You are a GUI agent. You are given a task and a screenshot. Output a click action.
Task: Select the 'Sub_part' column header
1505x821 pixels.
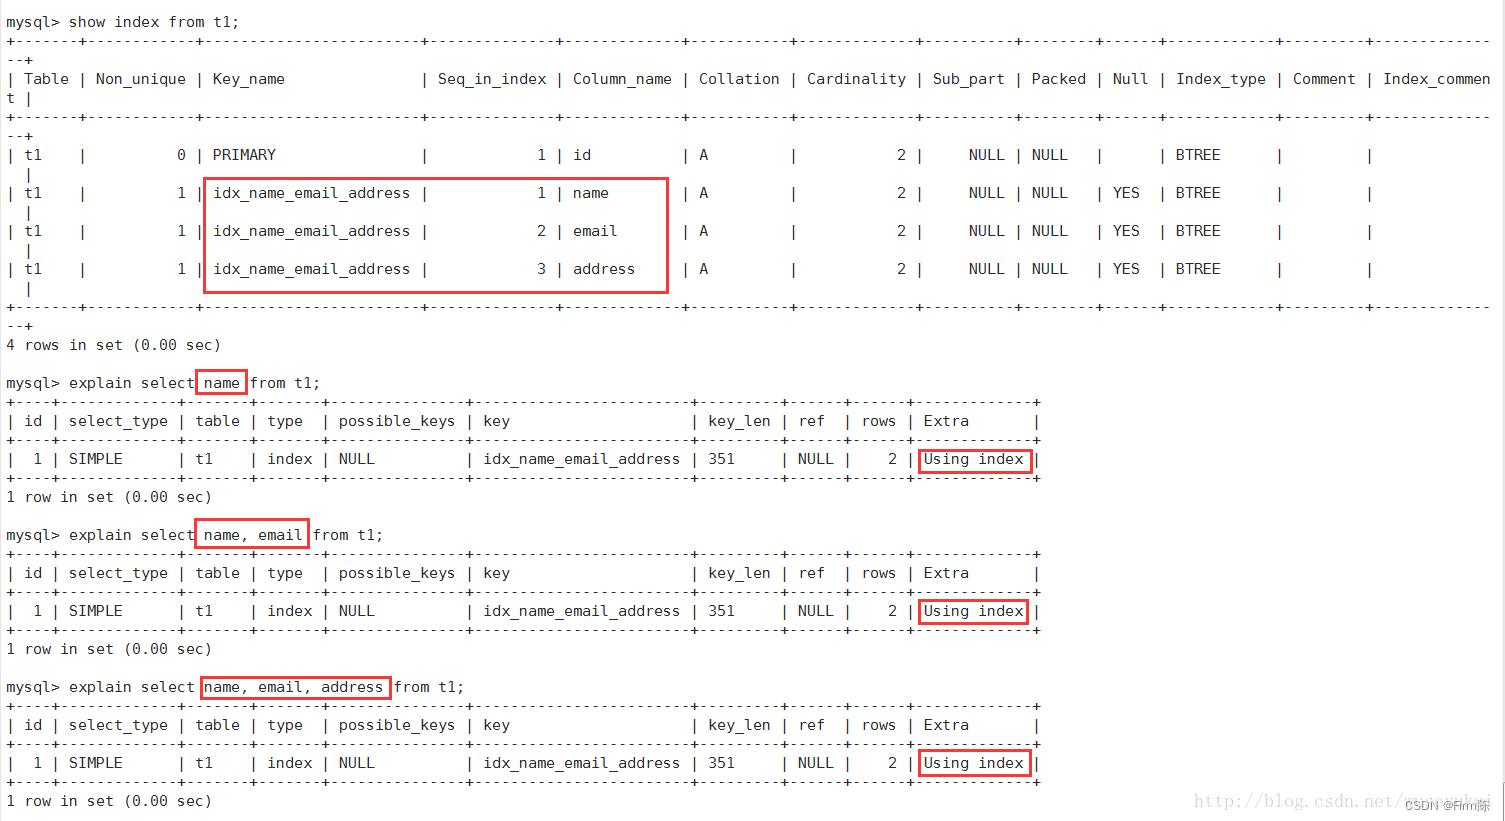point(968,79)
